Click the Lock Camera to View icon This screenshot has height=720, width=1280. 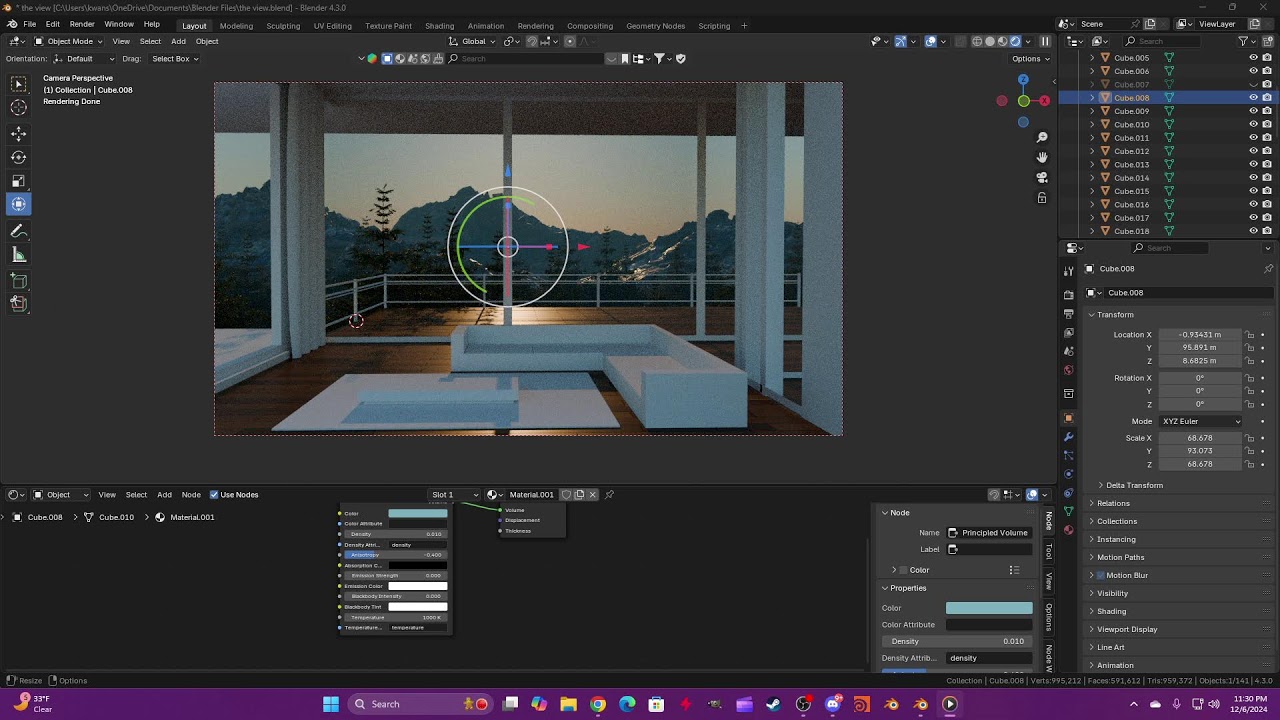1042,198
